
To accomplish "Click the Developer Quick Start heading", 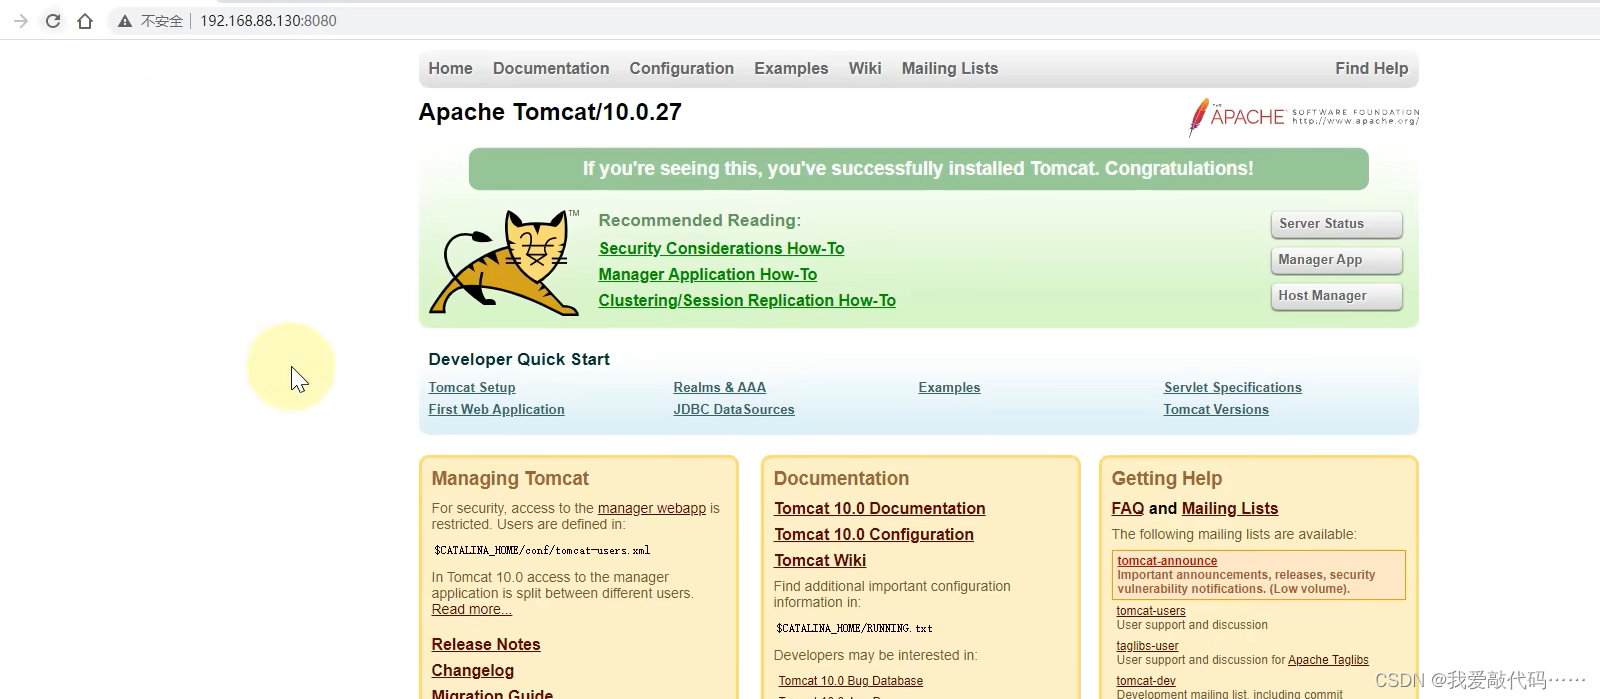I will 519,359.
